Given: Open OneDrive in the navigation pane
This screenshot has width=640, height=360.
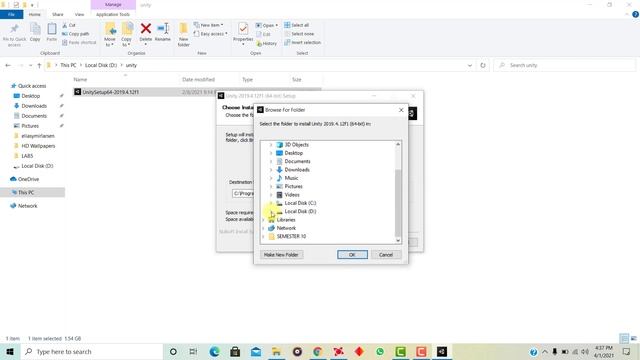Looking at the screenshot, I should tap(28, 179).
